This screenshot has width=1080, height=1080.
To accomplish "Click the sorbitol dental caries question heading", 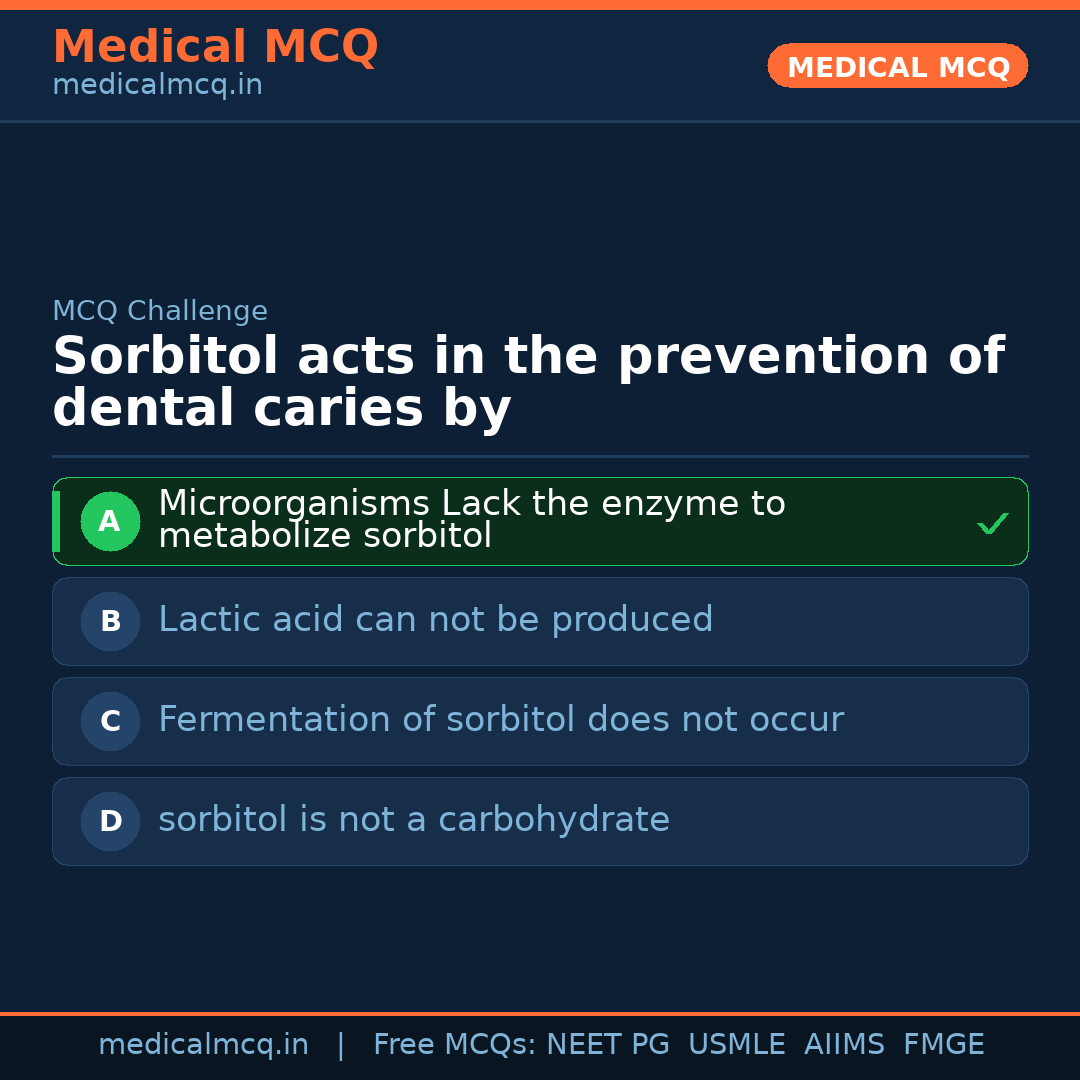I will click(x=527, y=382).
